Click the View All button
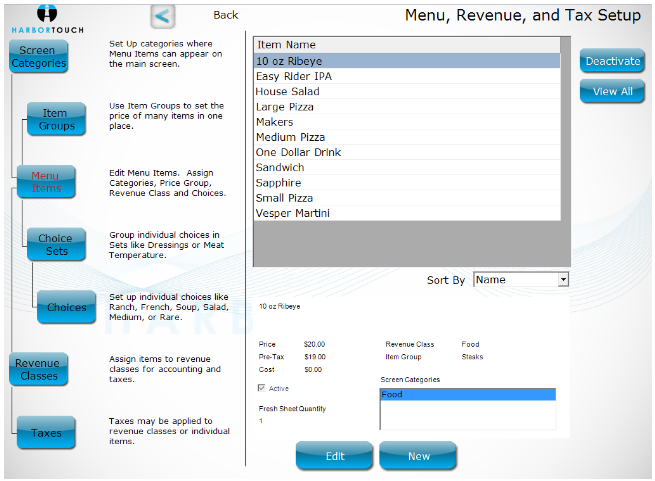The height and width of the screenshot is (481, 655). point(612,91)
